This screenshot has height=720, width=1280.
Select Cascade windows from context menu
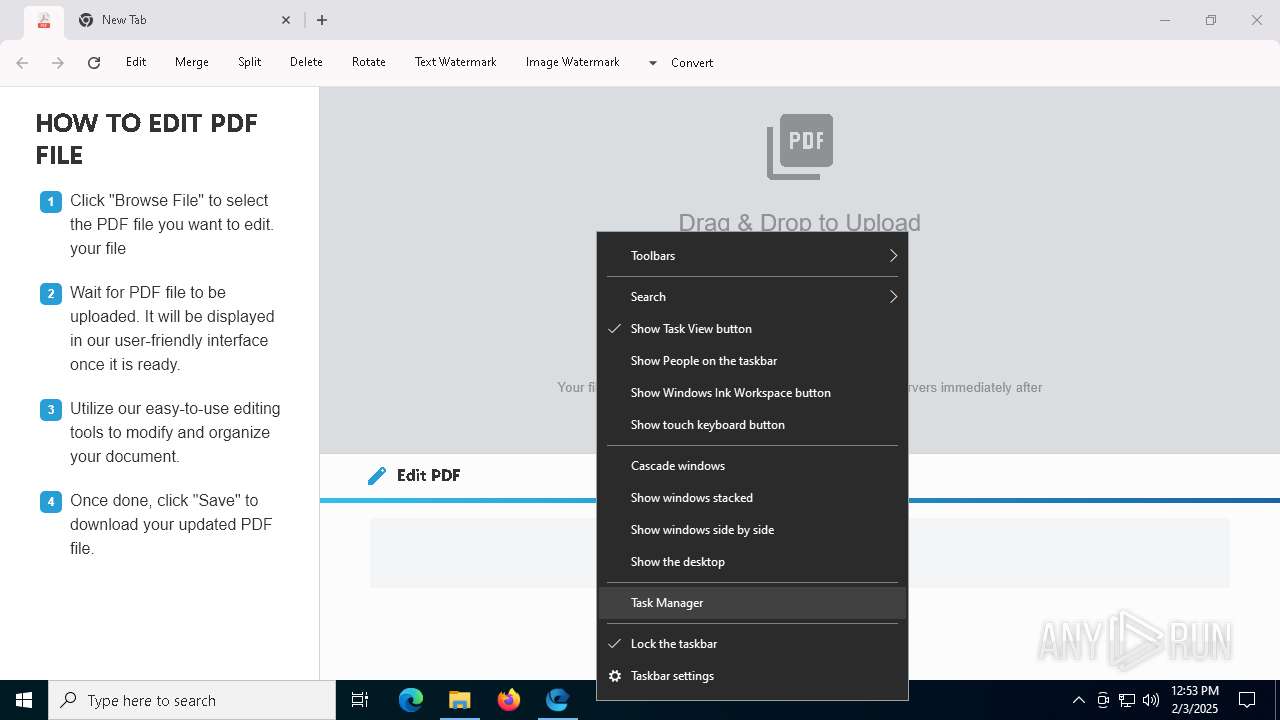pos(752,465)
